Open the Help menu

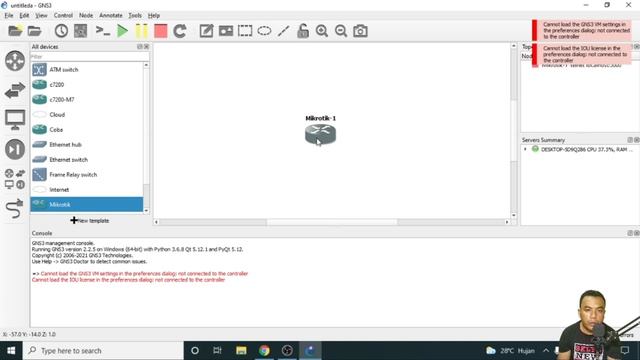coord(153,16)
